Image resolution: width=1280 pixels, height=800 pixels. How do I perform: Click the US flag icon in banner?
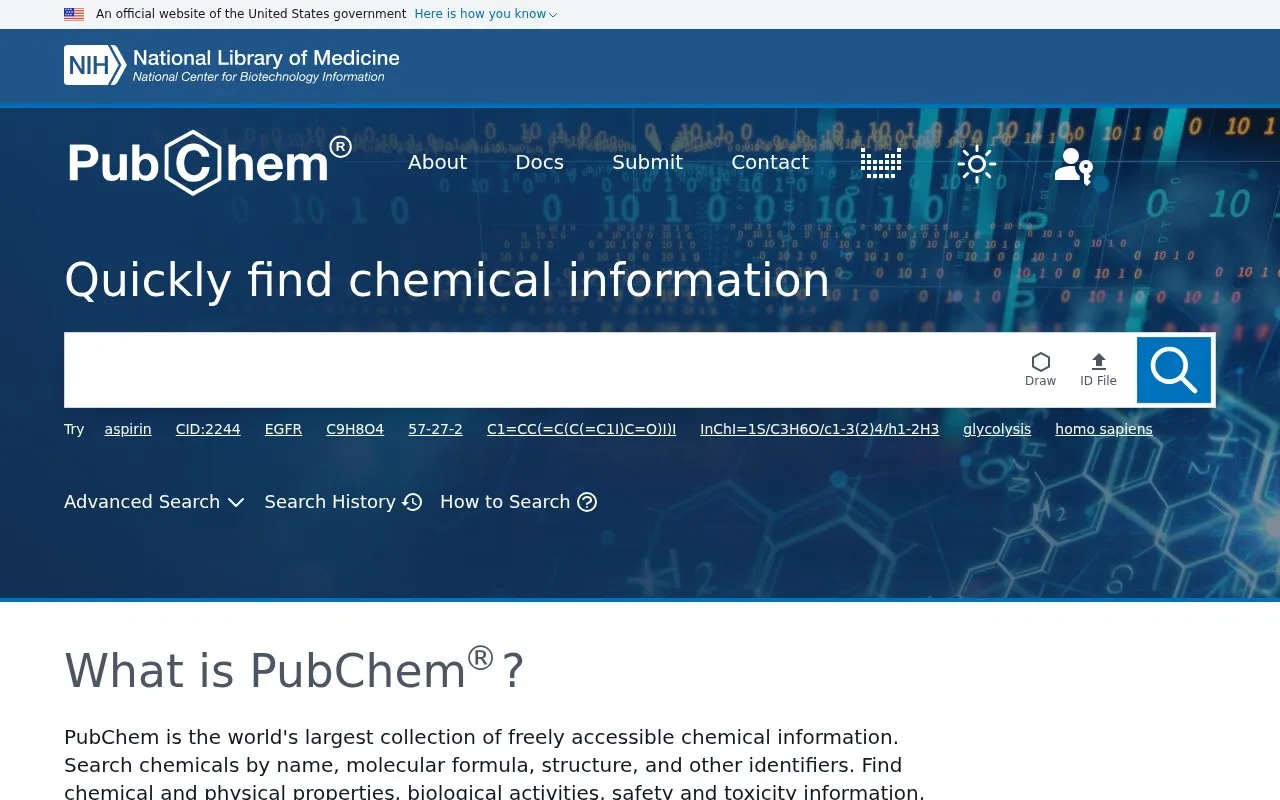coord(74,14)
